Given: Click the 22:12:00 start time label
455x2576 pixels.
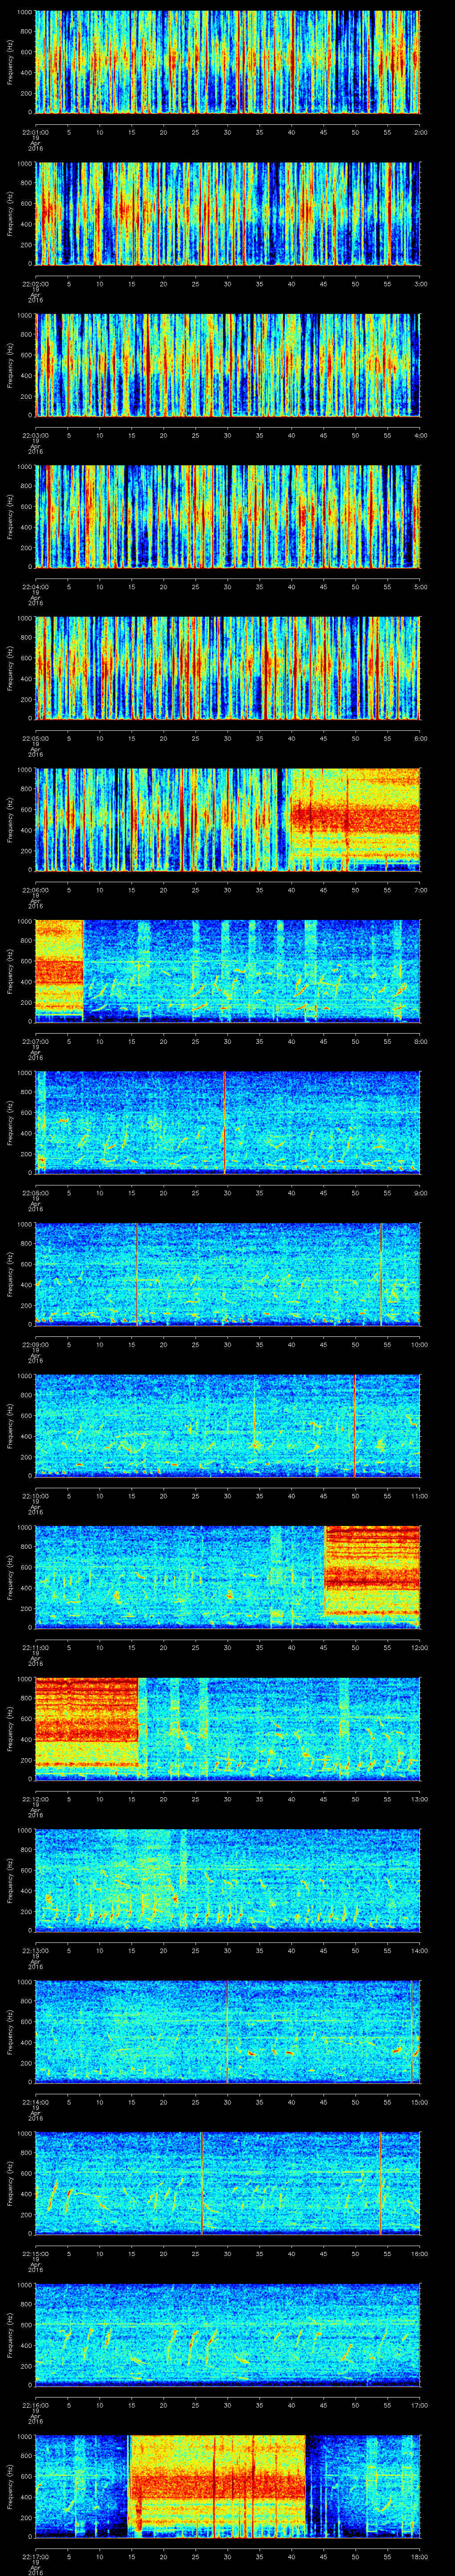Looking at the screenshot, I should point(35,1799).
